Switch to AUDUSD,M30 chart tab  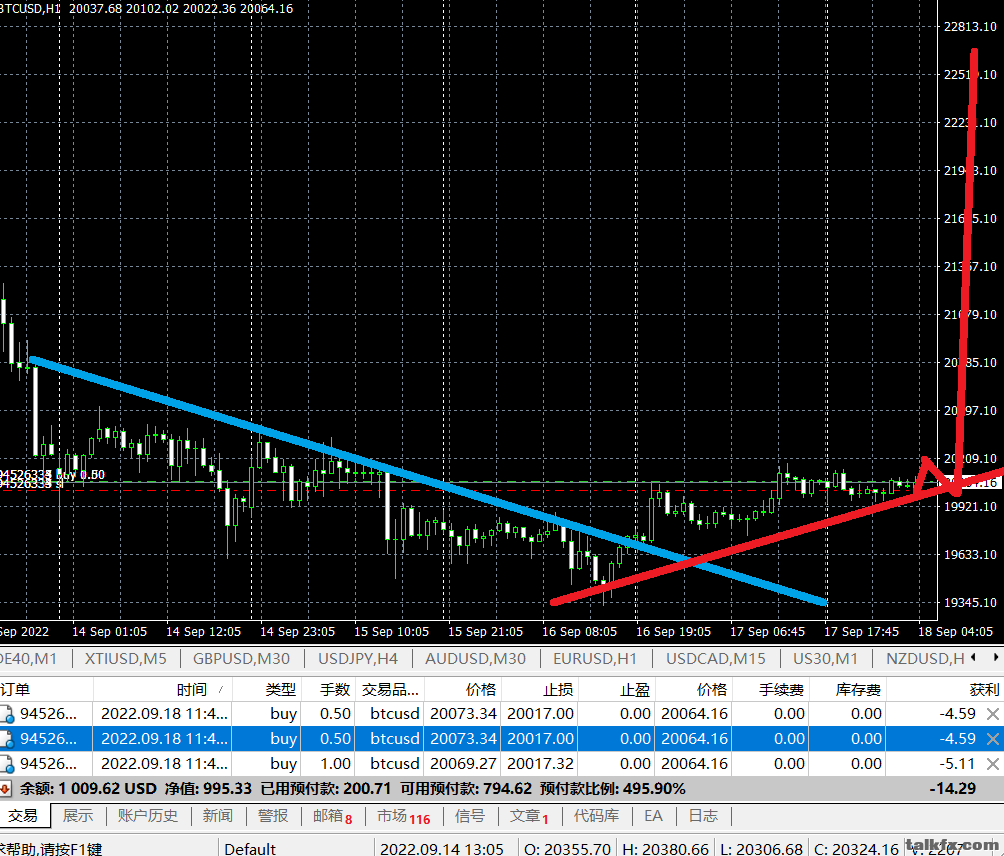(475, 658)
